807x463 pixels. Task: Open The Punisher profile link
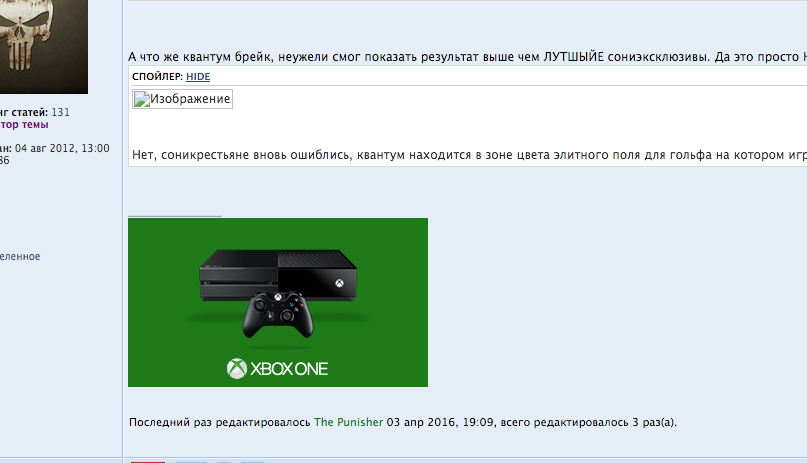pyautogui.click(x=348, y=422)
